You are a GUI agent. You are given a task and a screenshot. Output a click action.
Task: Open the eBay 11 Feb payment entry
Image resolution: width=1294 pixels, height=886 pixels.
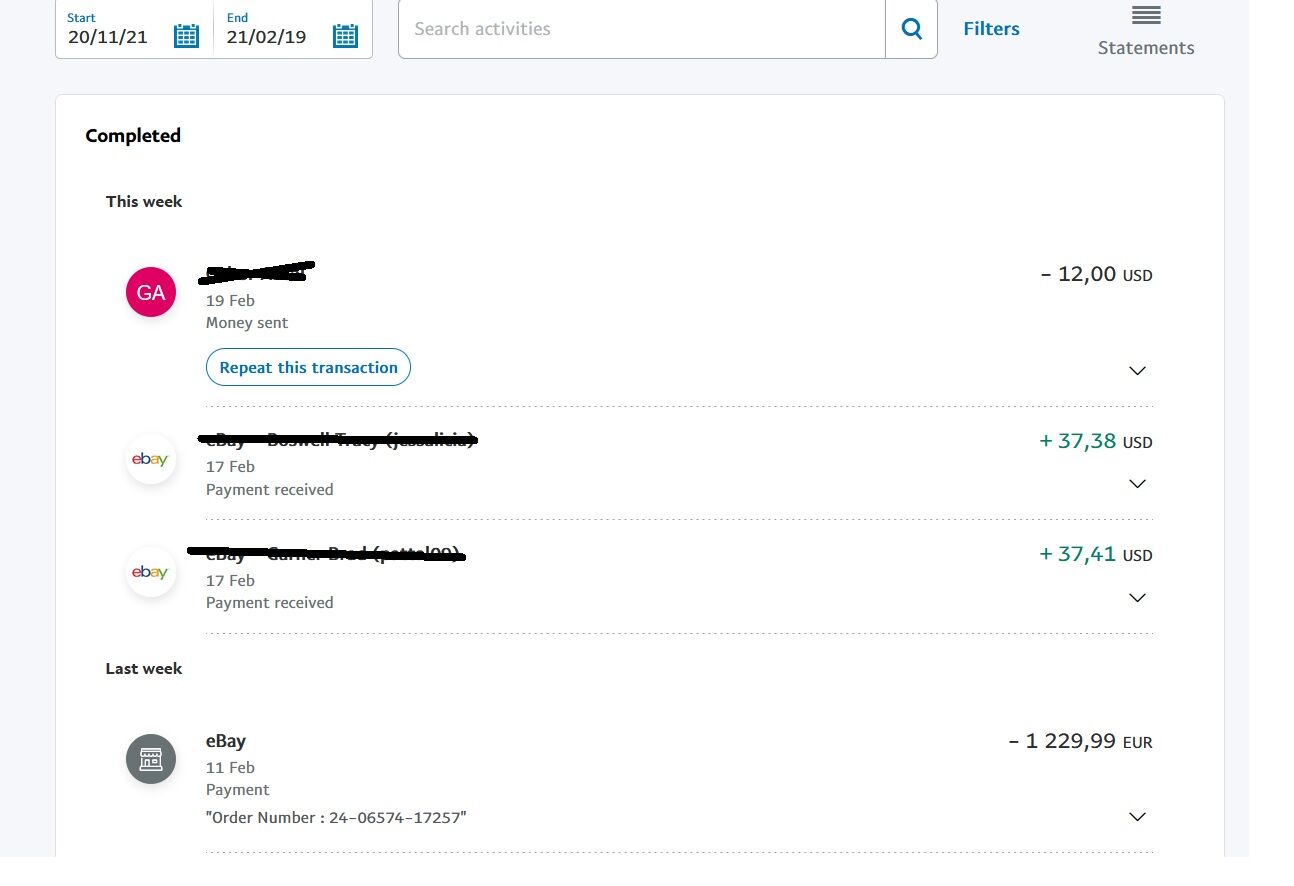pyautogui.click(x=226, y=741)
